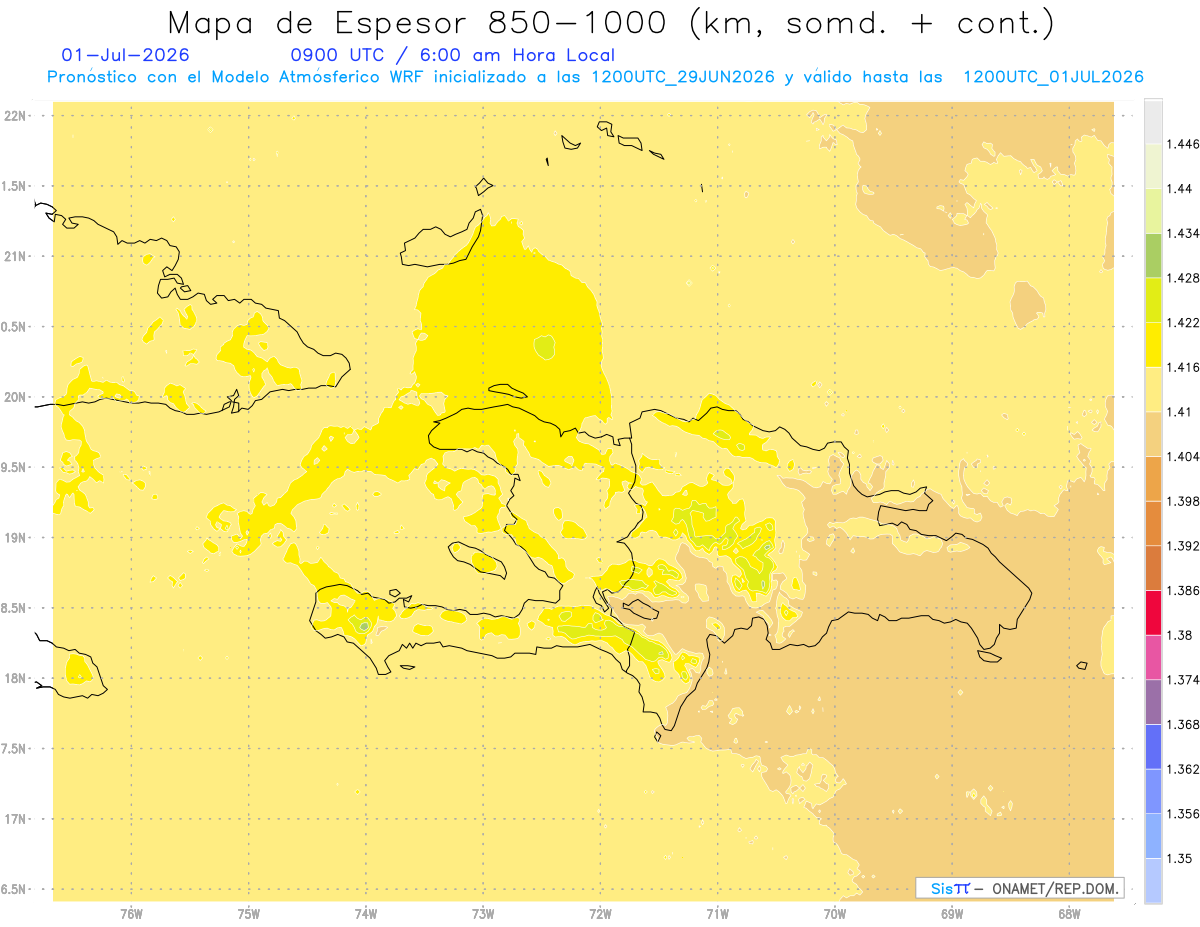Click the '20N' latitude label

(x=16, y=397)
